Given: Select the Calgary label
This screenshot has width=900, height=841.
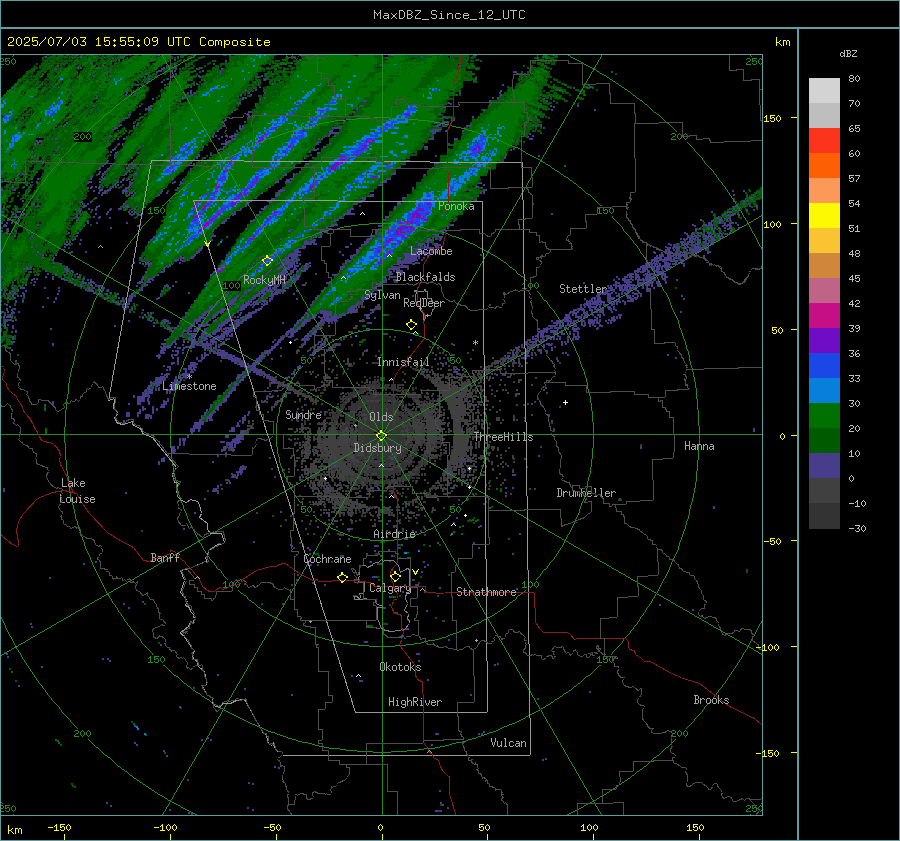Looking at the screenshot, I should [x=390, y=588].
